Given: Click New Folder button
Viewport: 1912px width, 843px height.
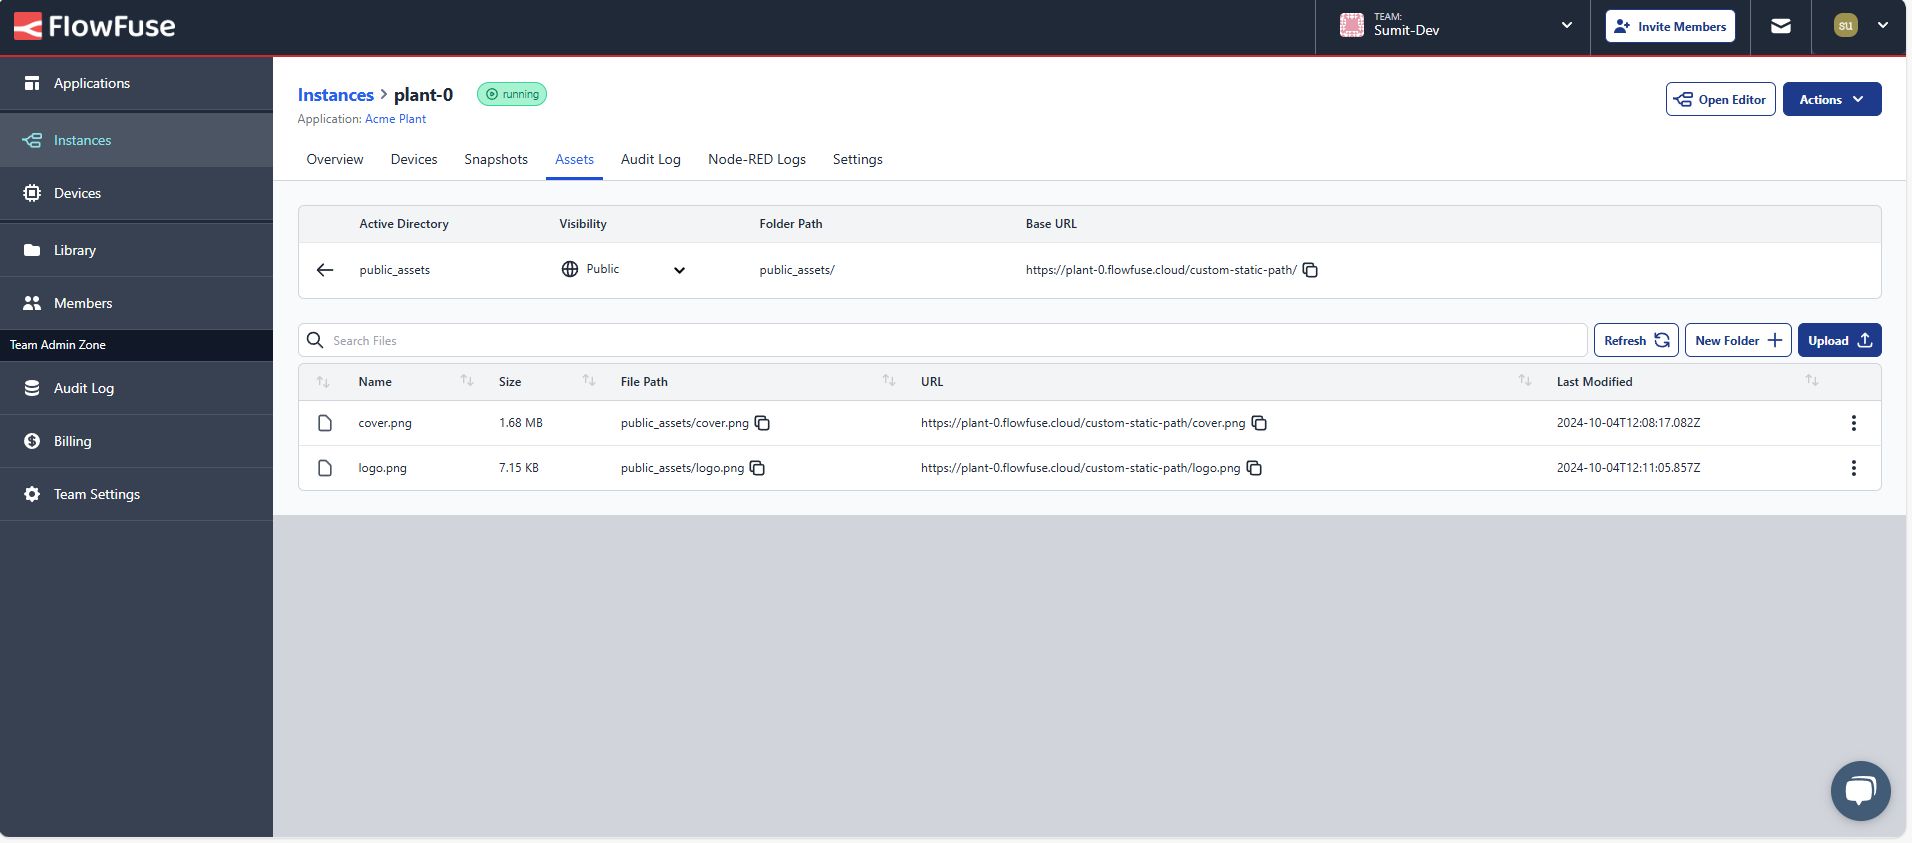Looking at the screenshot, I should (1738, 340).
